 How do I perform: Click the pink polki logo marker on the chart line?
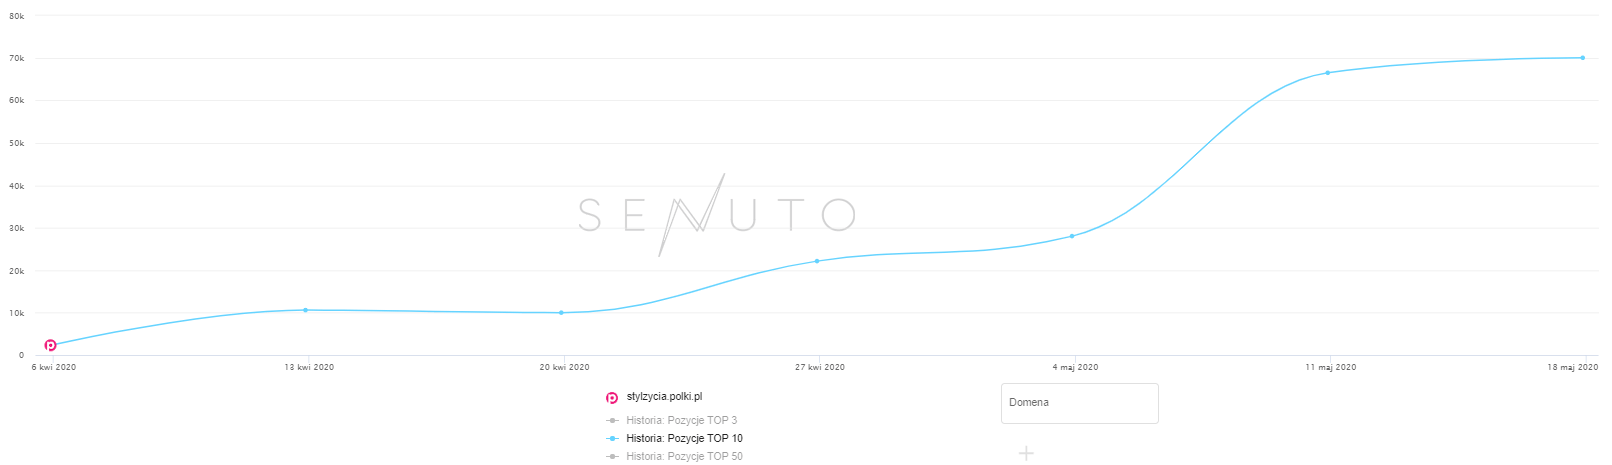pyautogui.click(x=50, y=345)
